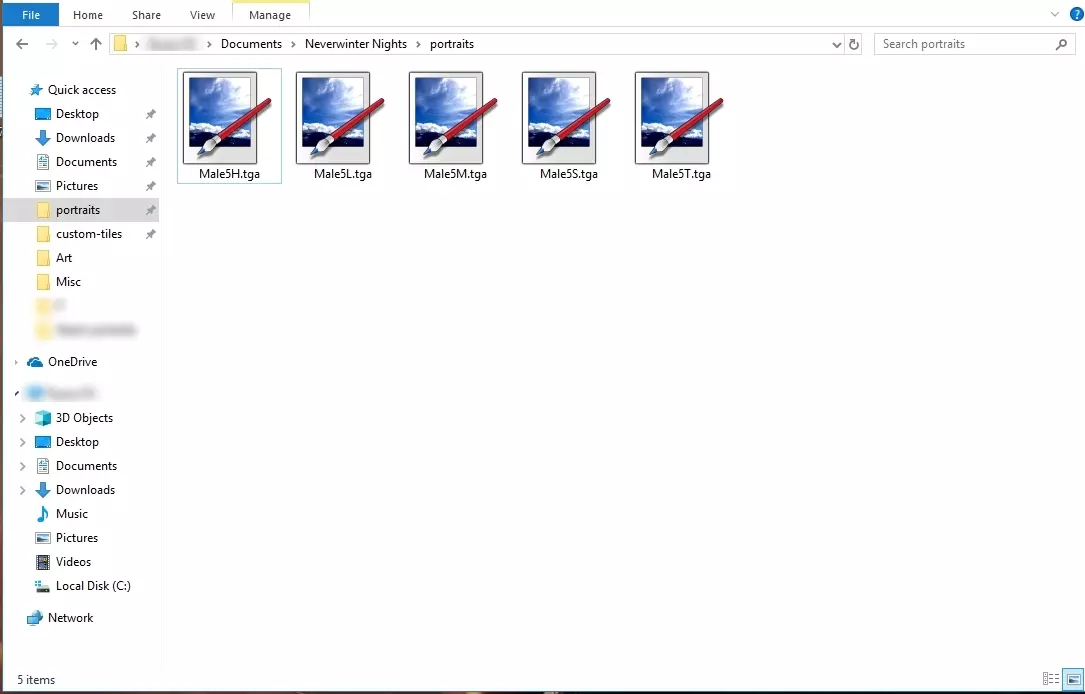Select Quick access in navigation pane
Image resolution: width=1085 pixels, height=694 pixels.
[x=82, y=90]
